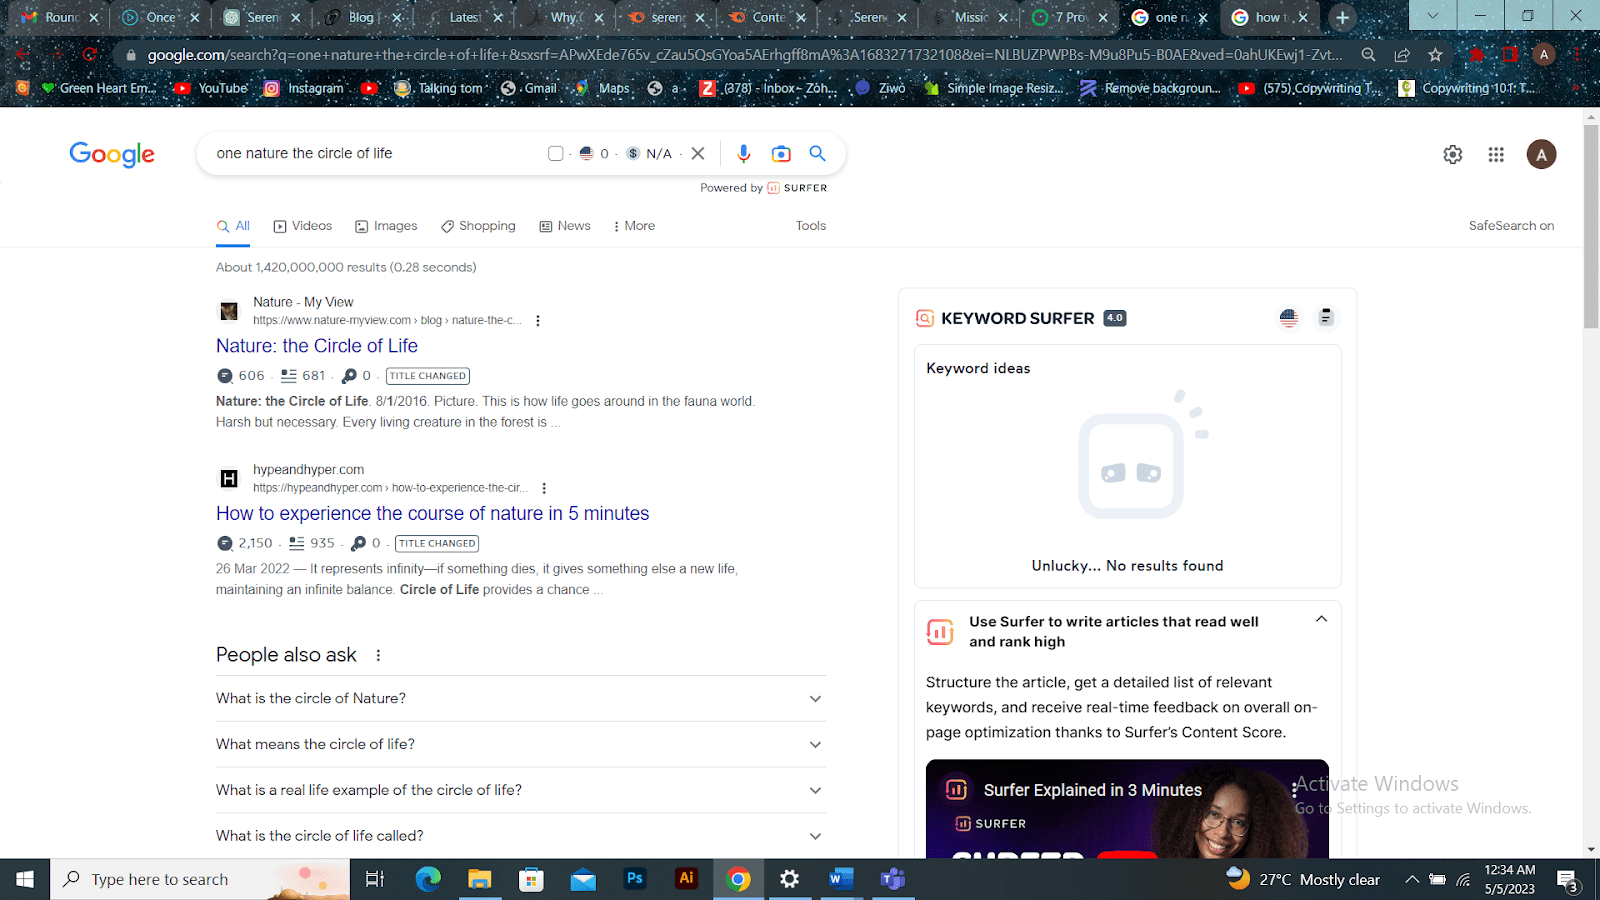Click 'TITLE CHANGED' badge under Nature result
This screenshot has height=900, width=1600.
428,376
